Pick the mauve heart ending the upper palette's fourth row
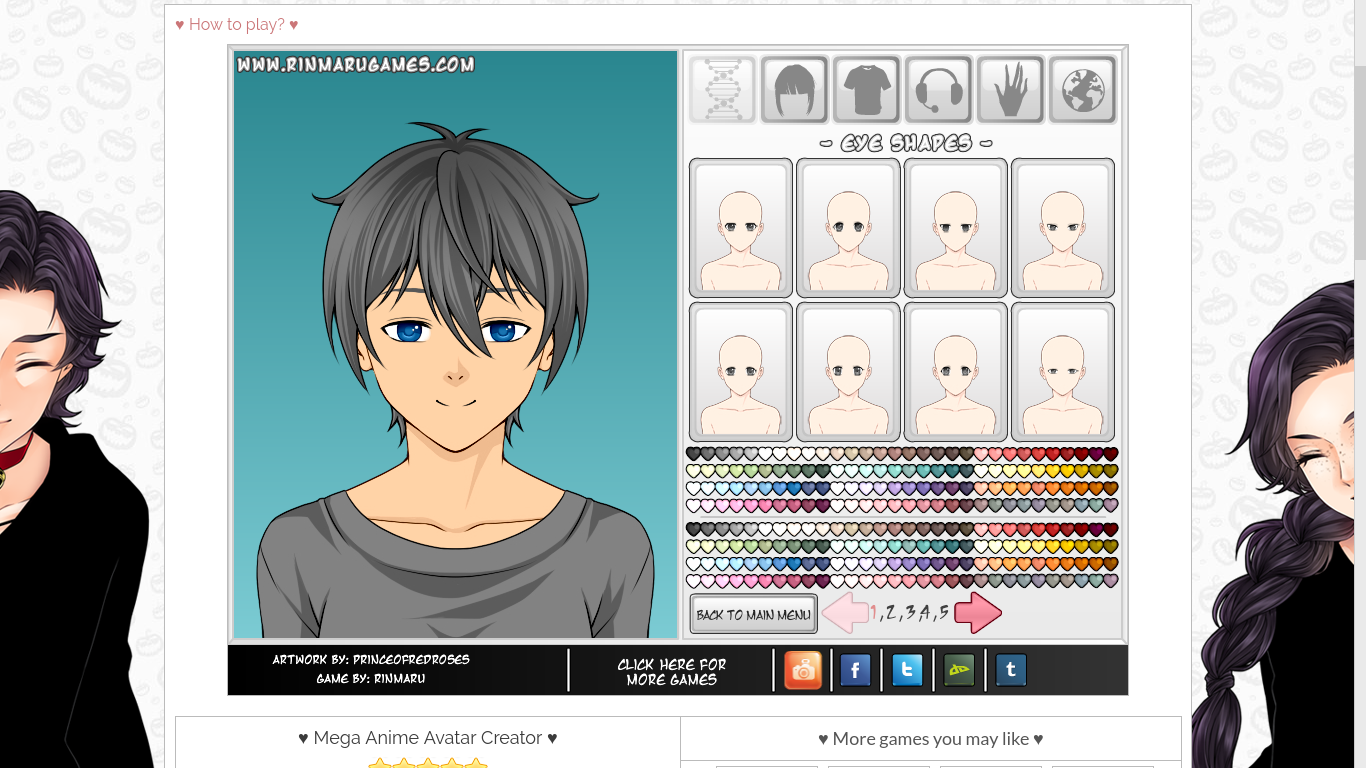This screenshot has height=768, width=1366. [x=1110, y=505]
